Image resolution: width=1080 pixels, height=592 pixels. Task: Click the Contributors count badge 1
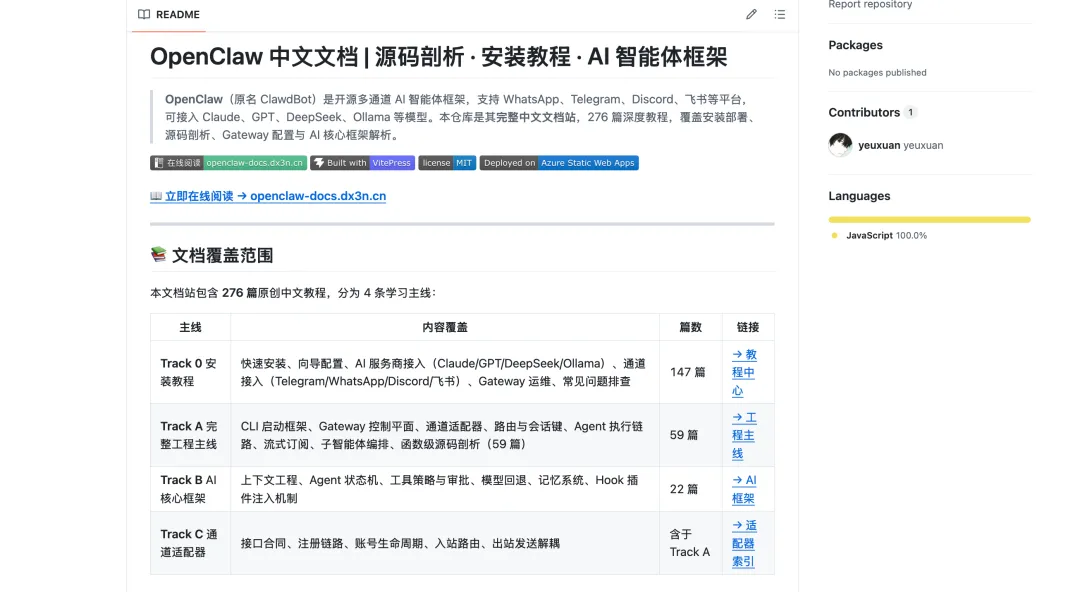(x=911, y=112)
